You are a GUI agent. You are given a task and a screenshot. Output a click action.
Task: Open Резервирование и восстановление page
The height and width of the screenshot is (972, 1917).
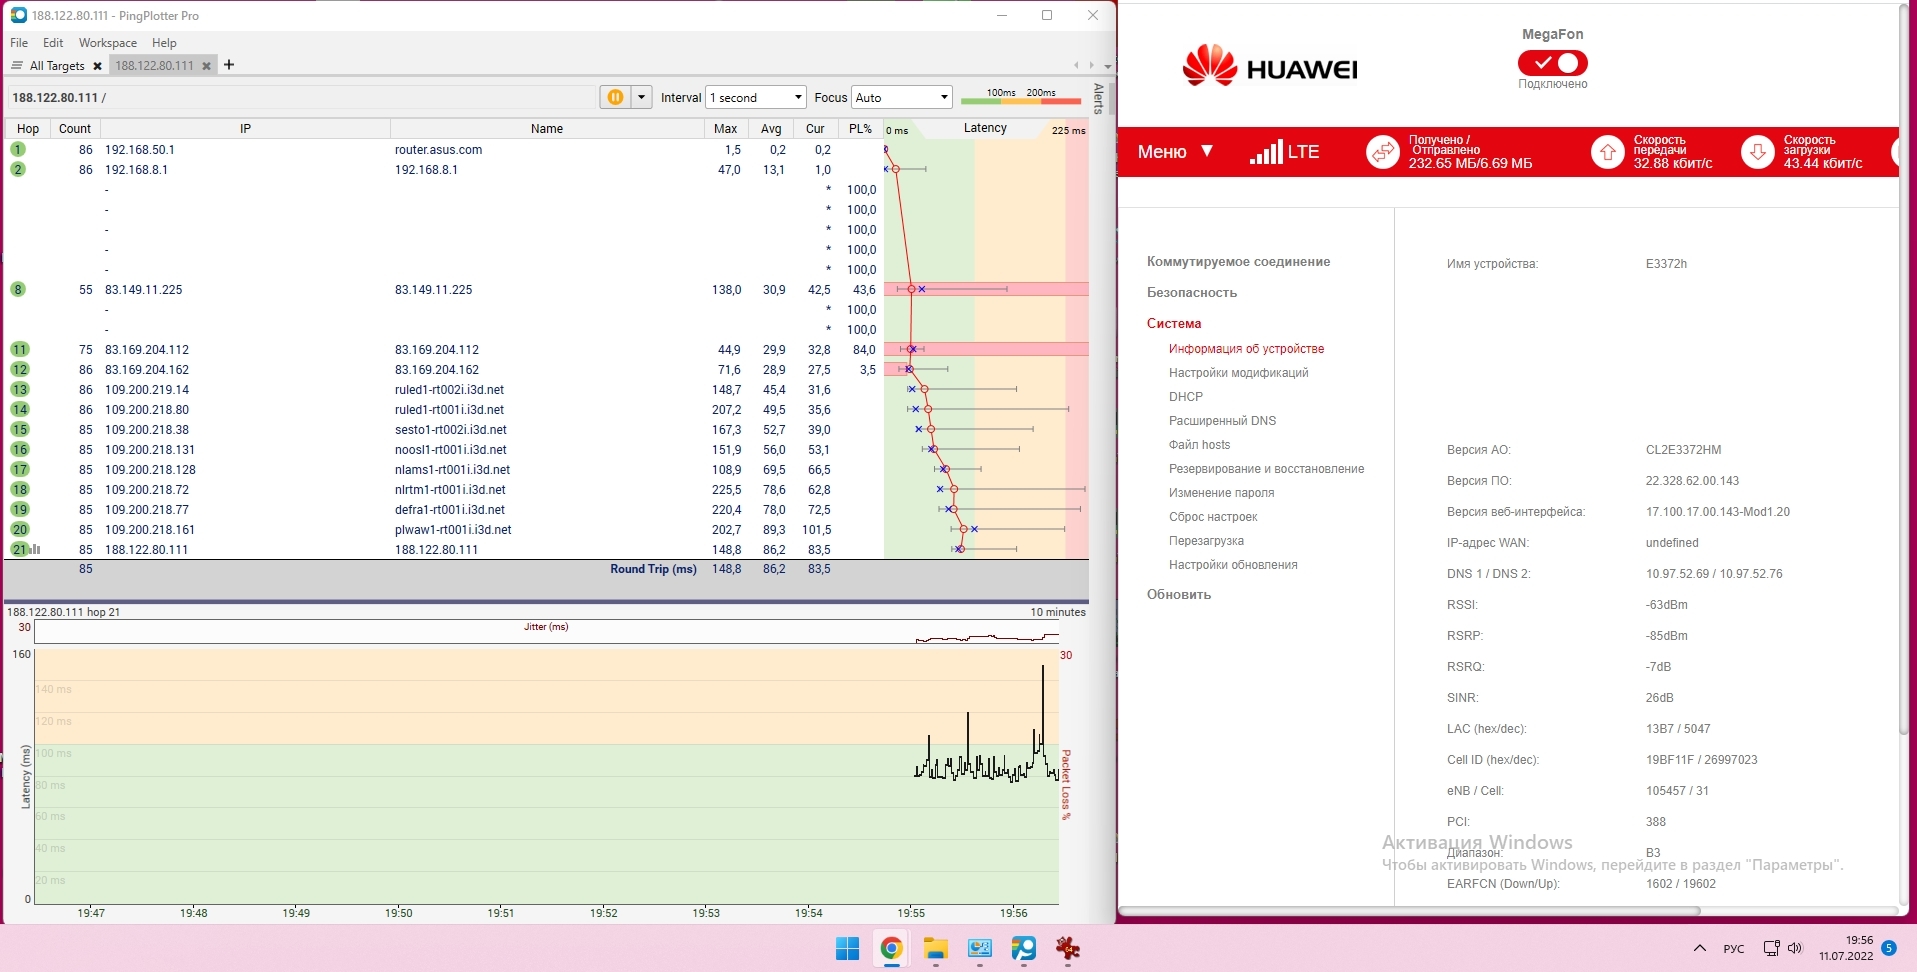[1266, 469]
